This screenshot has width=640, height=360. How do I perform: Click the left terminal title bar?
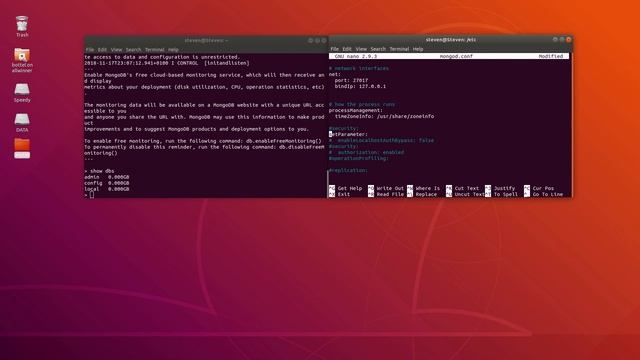(x=206, y=40)
